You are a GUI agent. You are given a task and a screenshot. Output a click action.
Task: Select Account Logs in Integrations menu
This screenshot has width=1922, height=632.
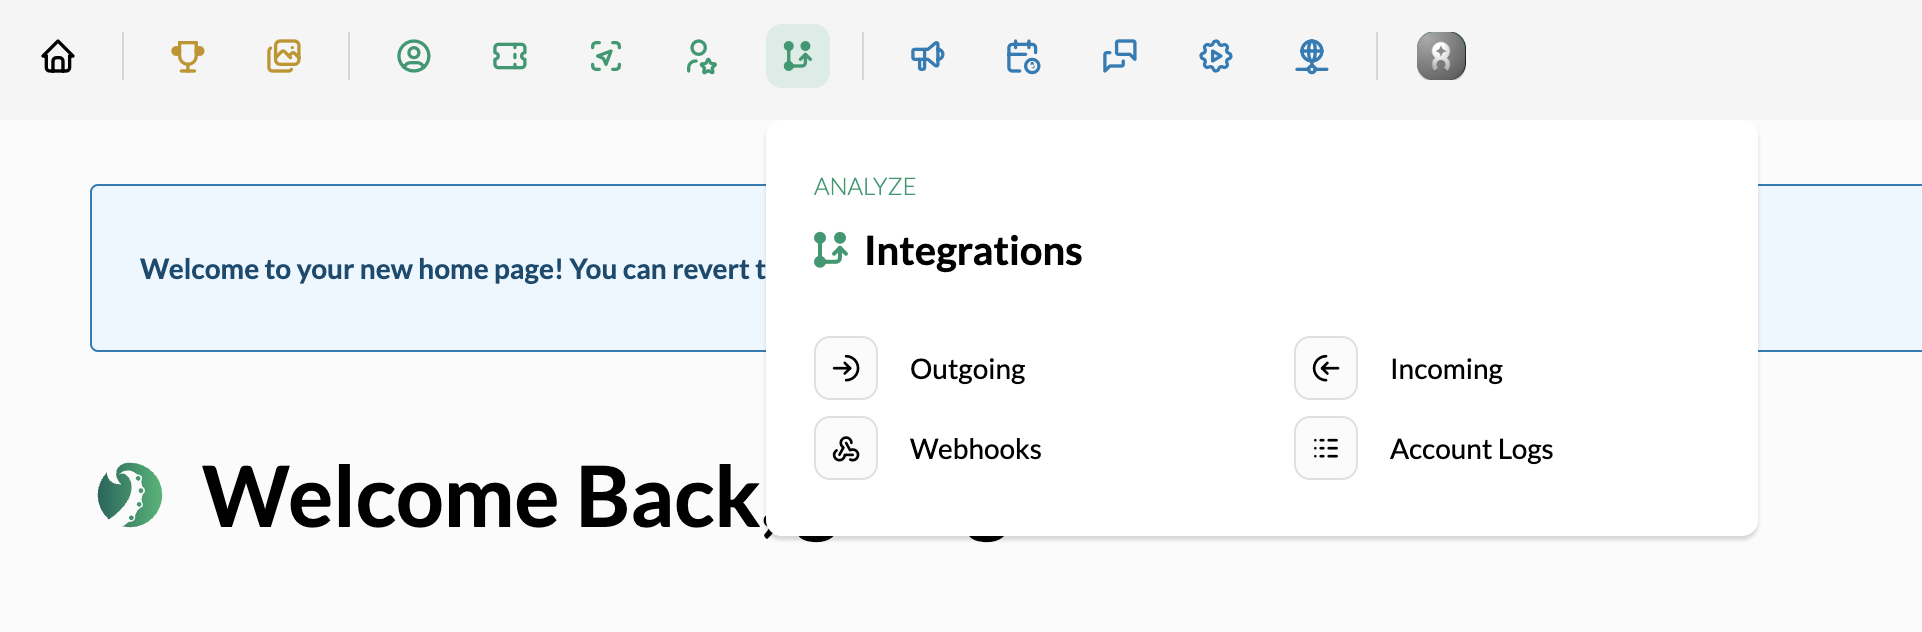point(1471,449)
